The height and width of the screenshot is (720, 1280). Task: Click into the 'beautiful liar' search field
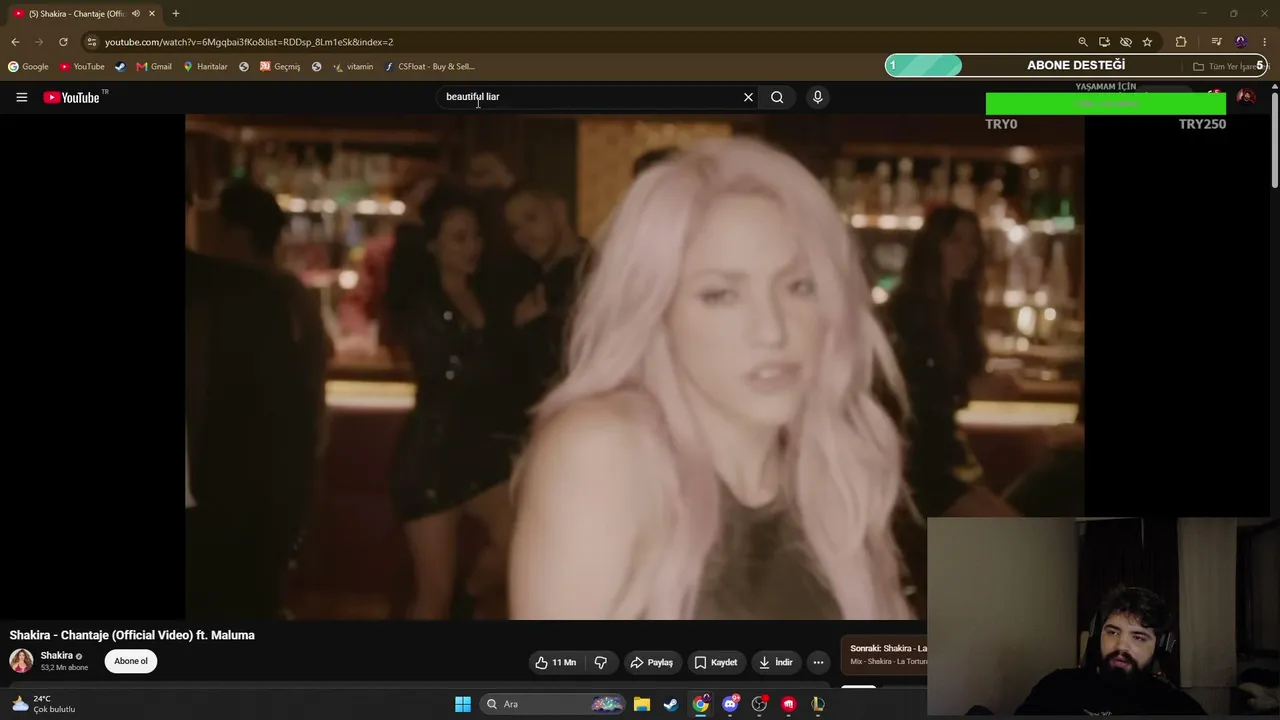tap(590, 97)
